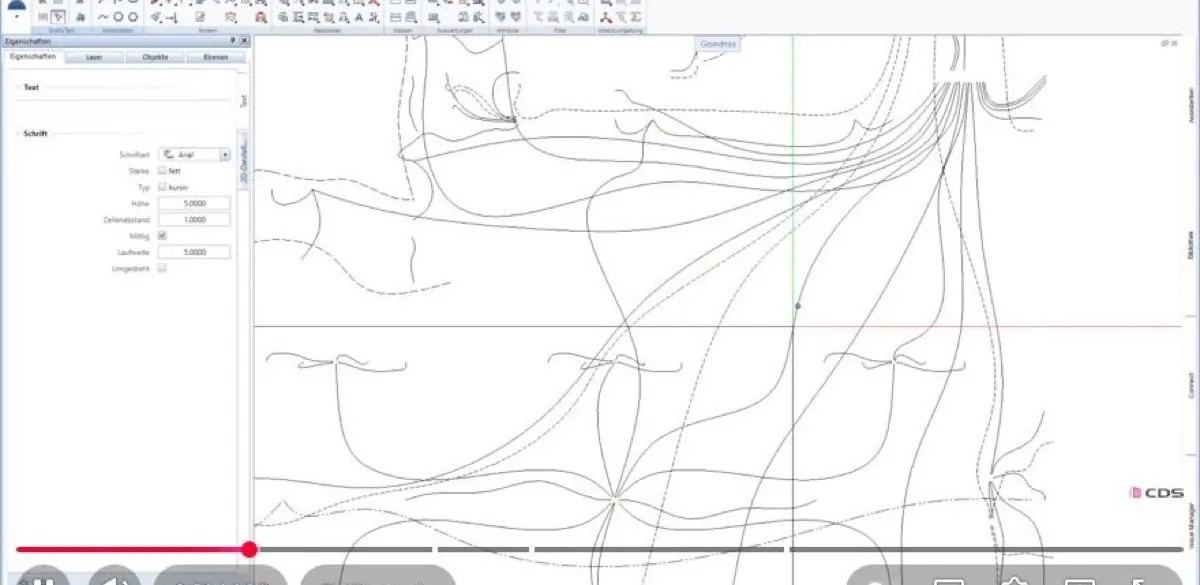Click the Grundriss viewport tab

click(718, 44)
